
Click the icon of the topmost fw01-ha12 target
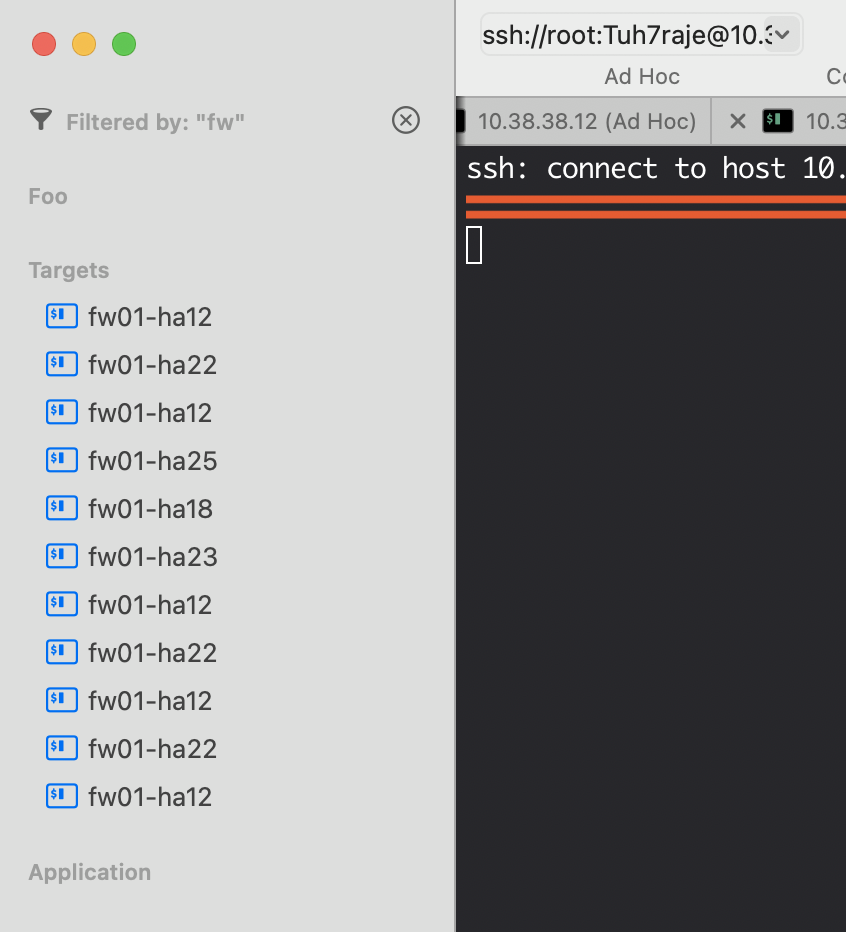(62, 316)
